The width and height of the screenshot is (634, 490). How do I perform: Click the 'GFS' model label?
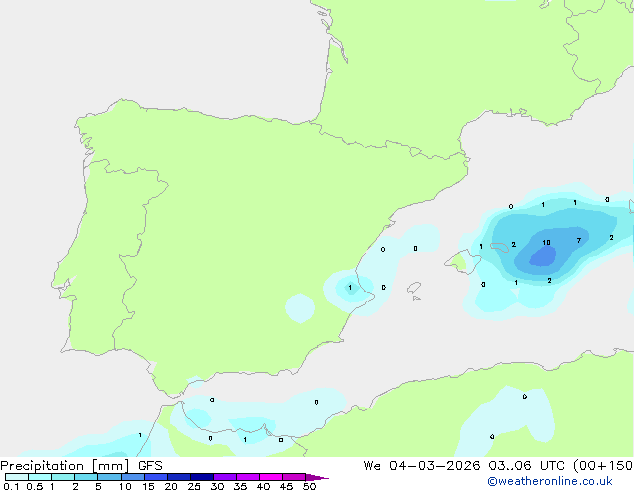click(x=150, y=466)
